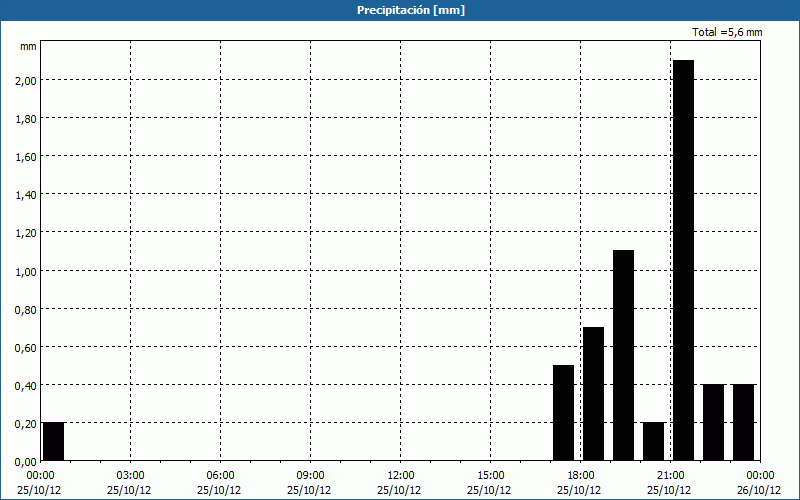The width and height of the screenshot is (800, 500).
Task: Select the 0,20 mm bar after 00:00 on 25/10/12
Action: (x=54, y=442)
